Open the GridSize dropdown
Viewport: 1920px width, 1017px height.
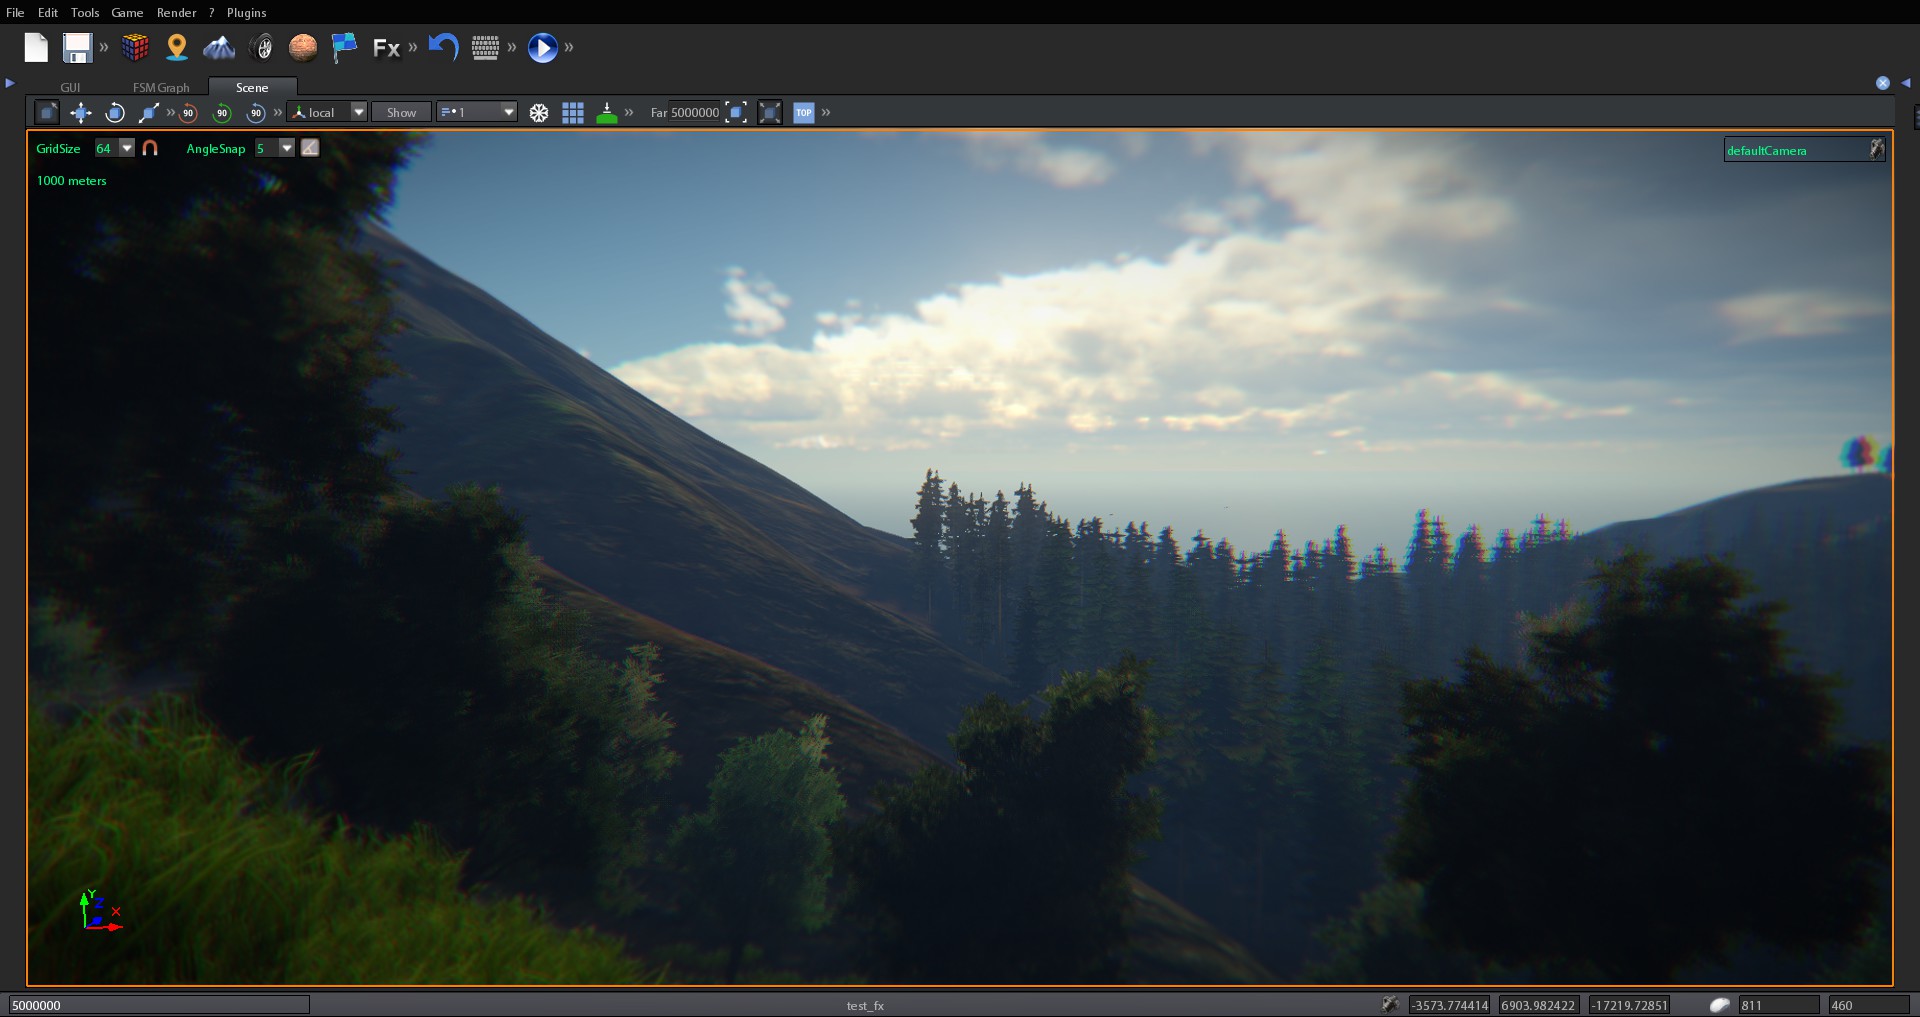coord(126,147)
